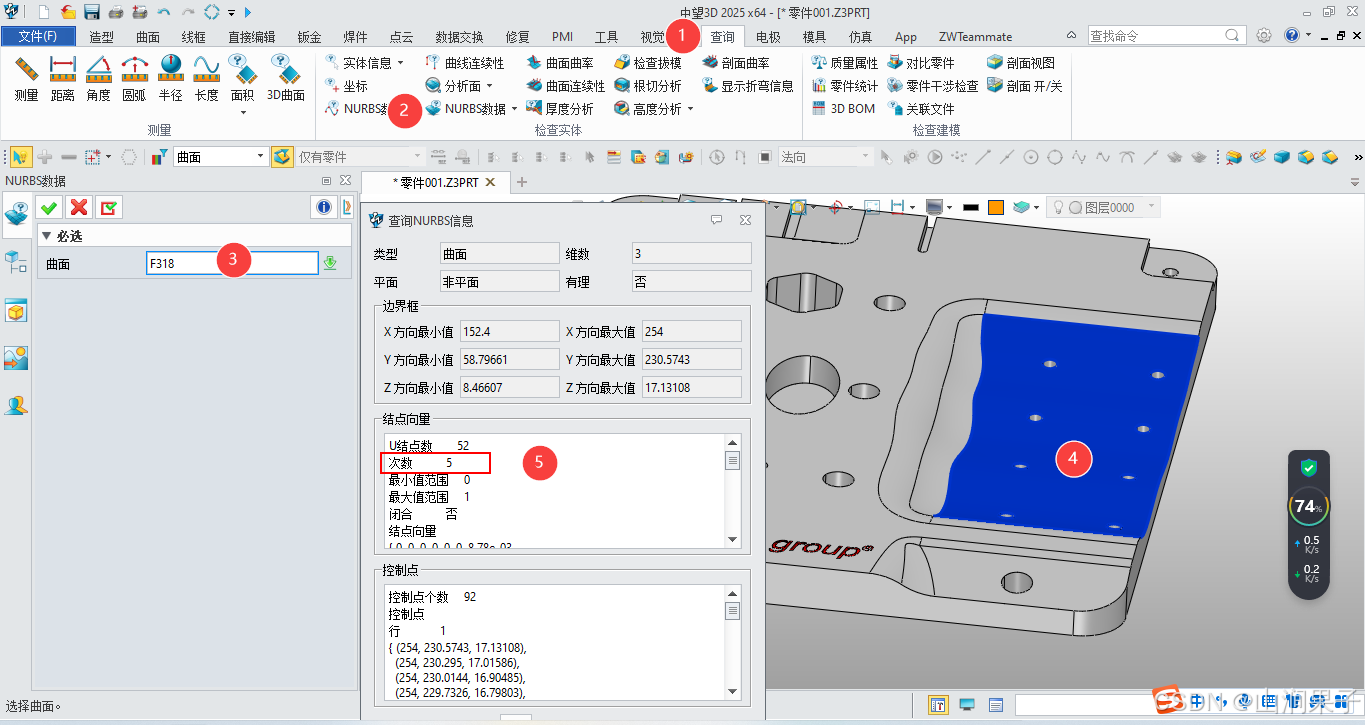The image size is (1365, 725).
Task: Click the 坐标 coordinate query tool
Action: pyautogui.click(x=347, y=86)
